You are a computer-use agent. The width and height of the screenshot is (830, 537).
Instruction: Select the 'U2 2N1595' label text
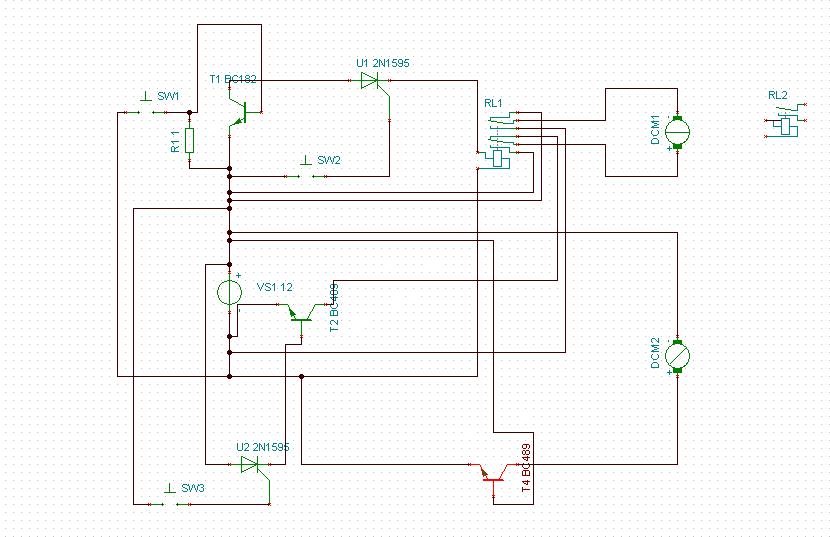click(x=263, y=447)
